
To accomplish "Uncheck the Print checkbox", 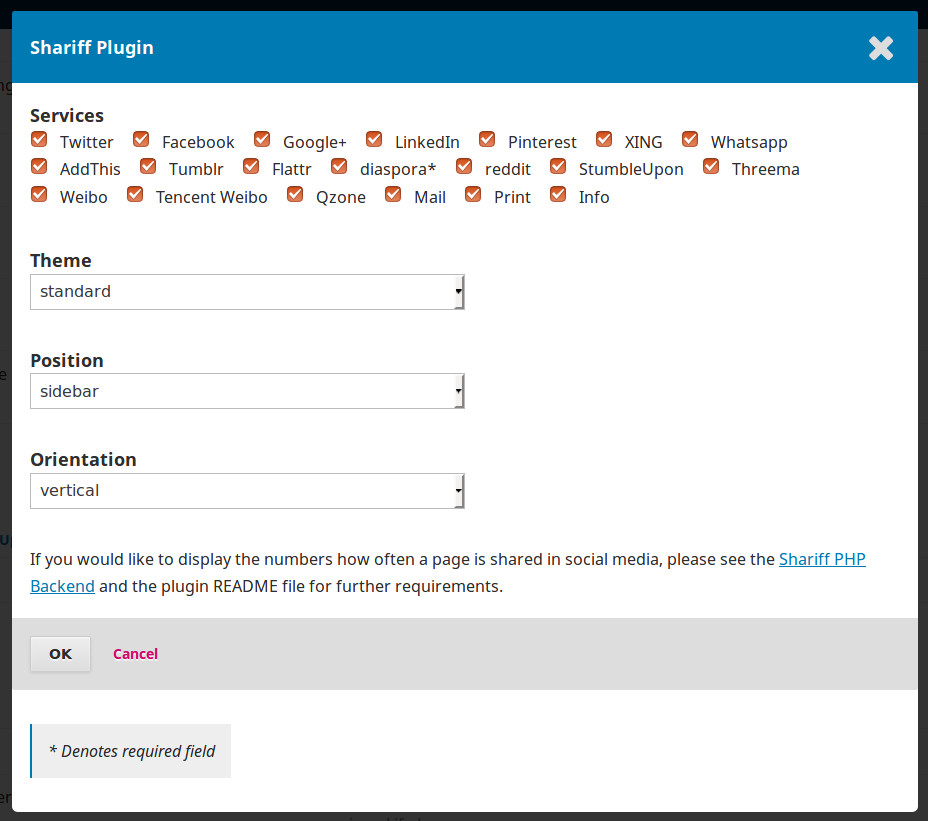I will (473, 195).
